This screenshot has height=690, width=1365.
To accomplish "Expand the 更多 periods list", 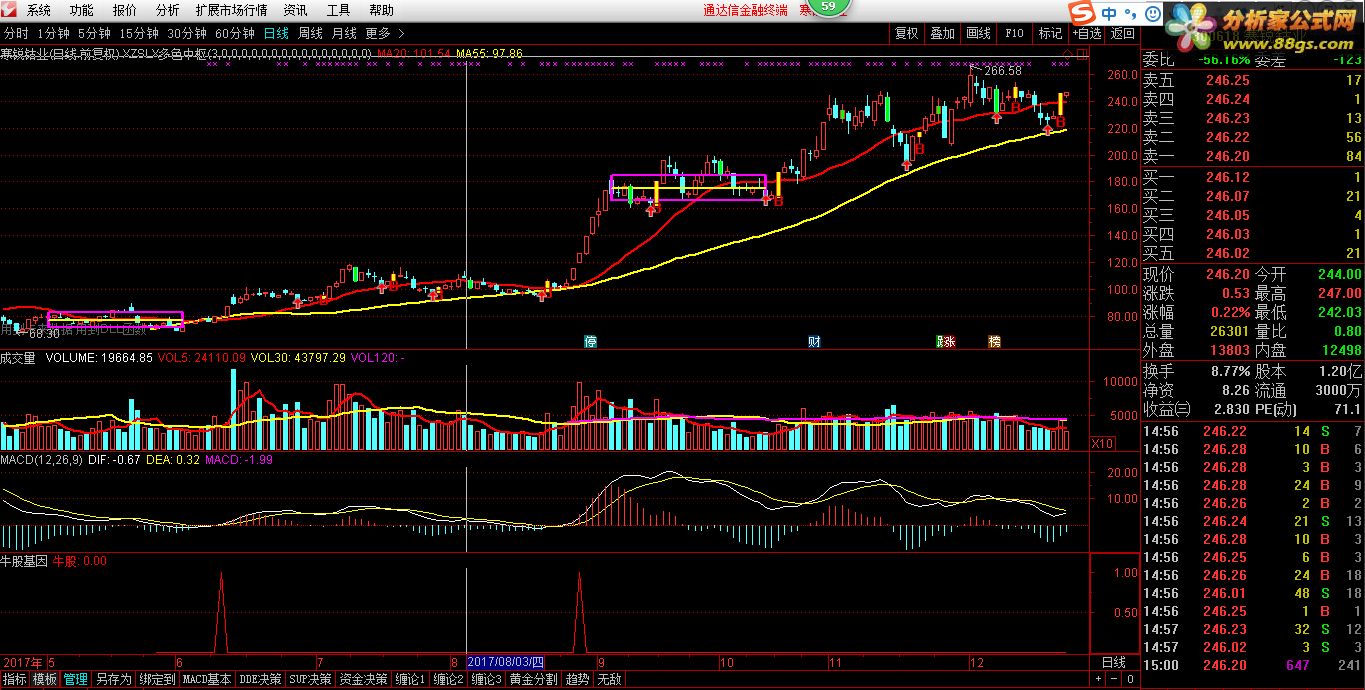I will tap(385, 33).
